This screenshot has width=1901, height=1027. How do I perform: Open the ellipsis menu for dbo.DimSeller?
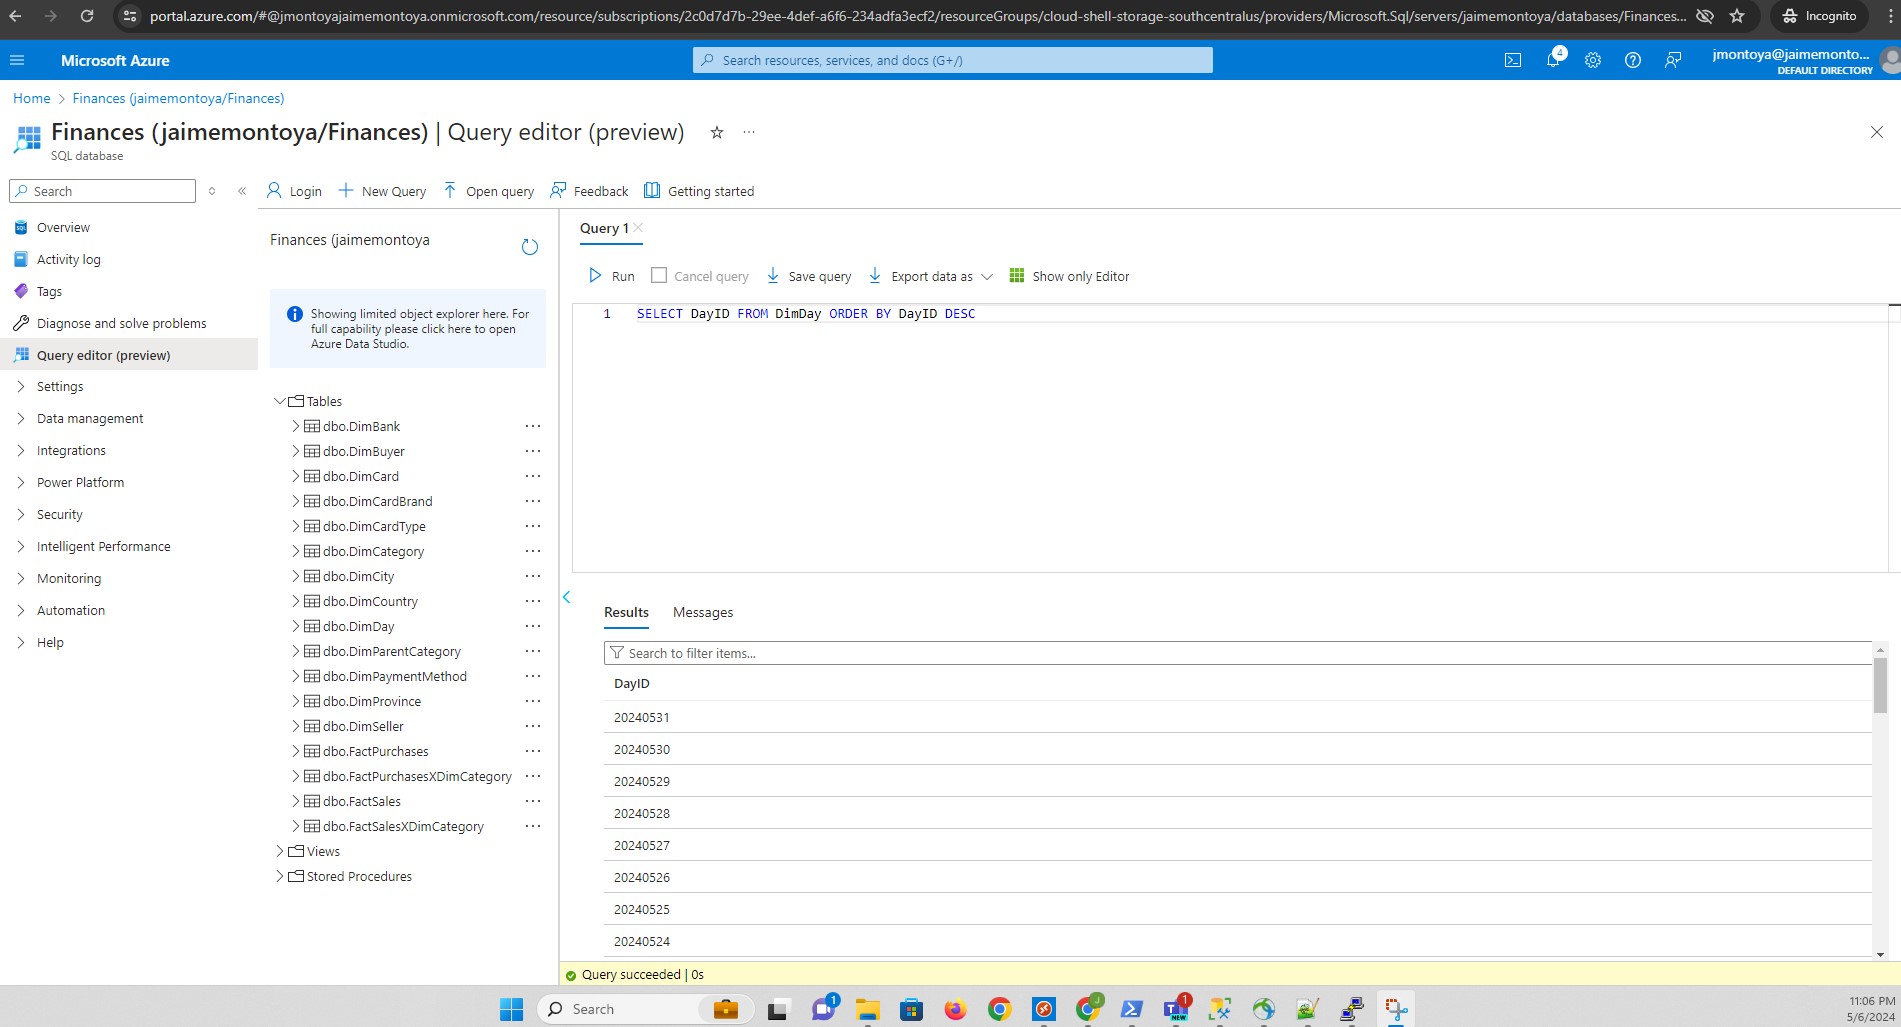click(x=533, y=726)
